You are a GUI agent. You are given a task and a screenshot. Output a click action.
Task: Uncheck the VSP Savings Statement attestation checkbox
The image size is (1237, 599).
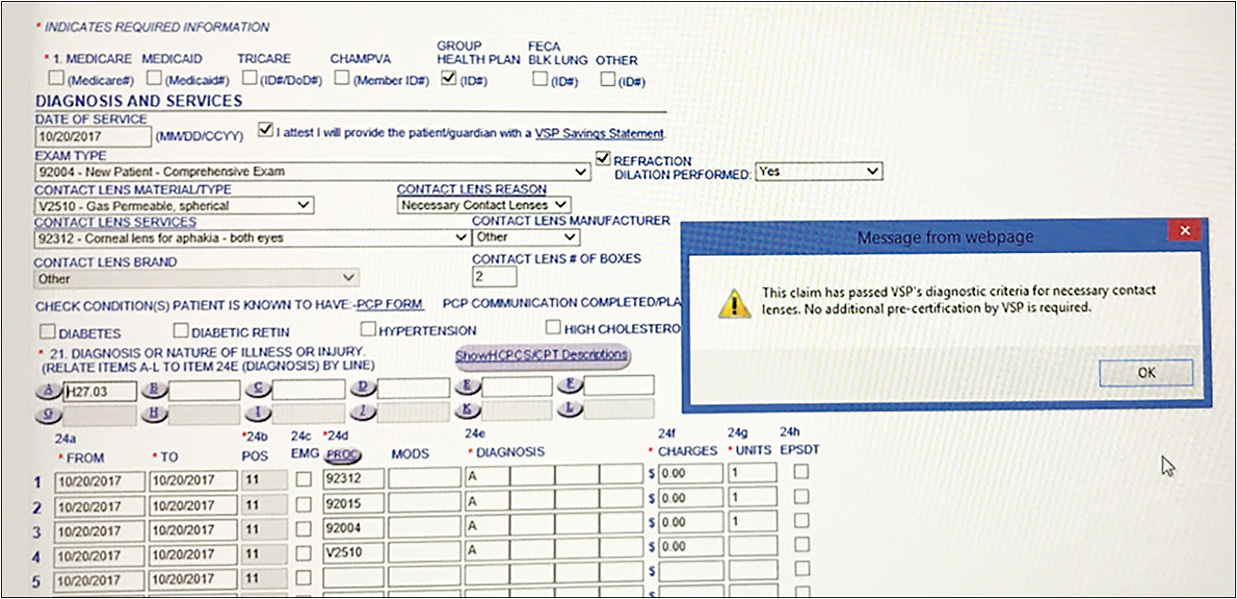pos(266,131)
